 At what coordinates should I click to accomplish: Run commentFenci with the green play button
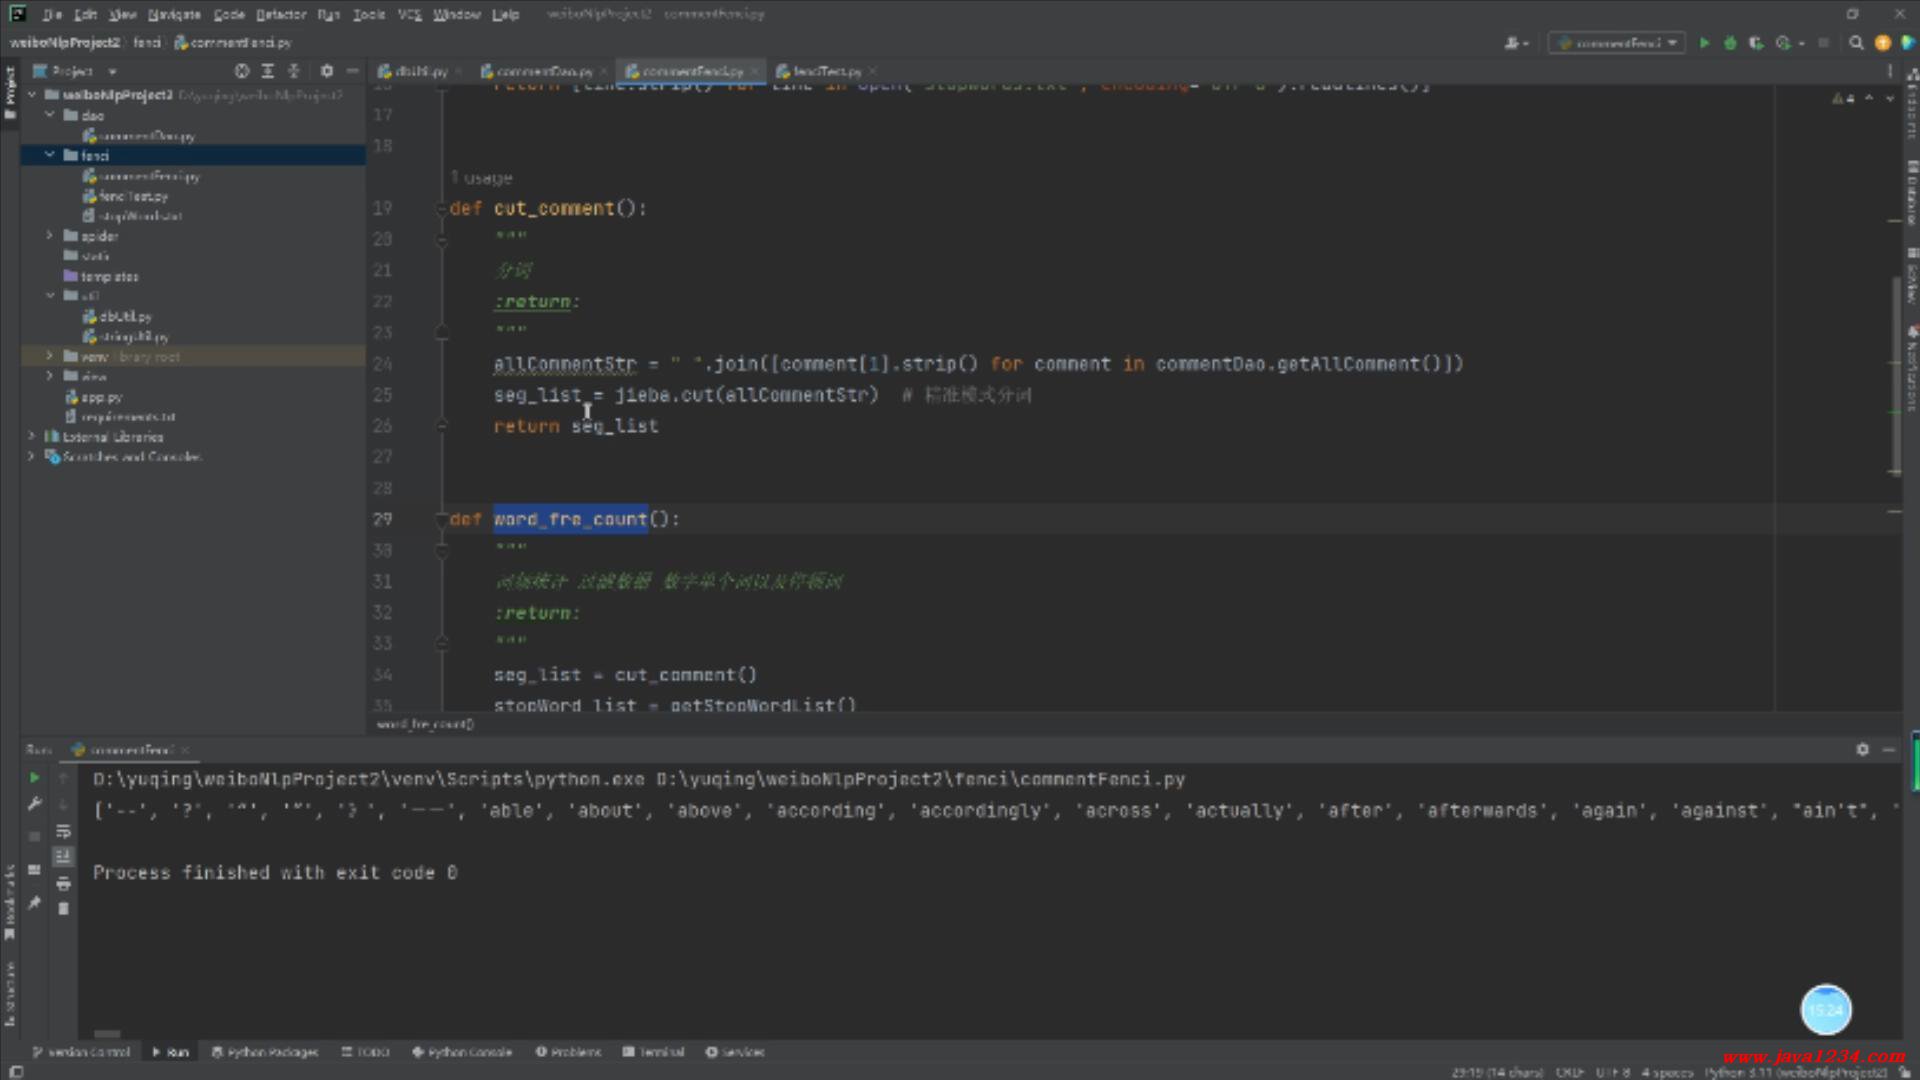tap(1704, 43)
